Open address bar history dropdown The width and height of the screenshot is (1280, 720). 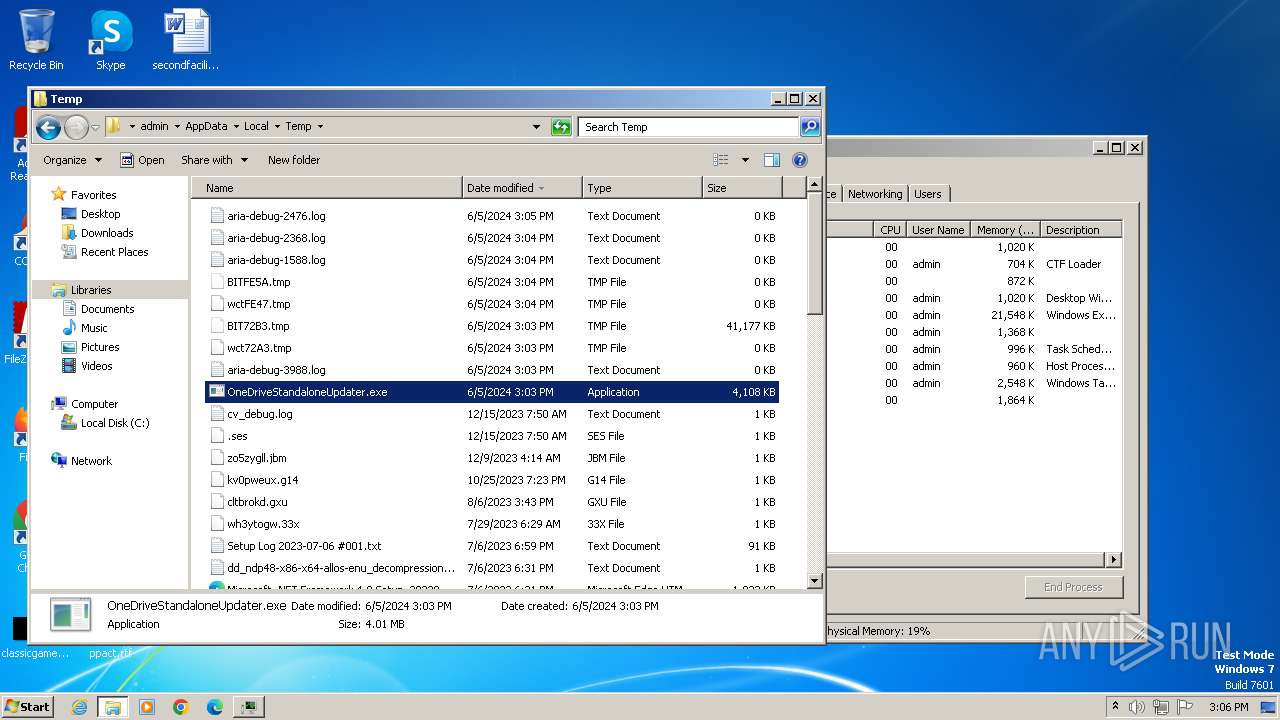coord(536,127)
